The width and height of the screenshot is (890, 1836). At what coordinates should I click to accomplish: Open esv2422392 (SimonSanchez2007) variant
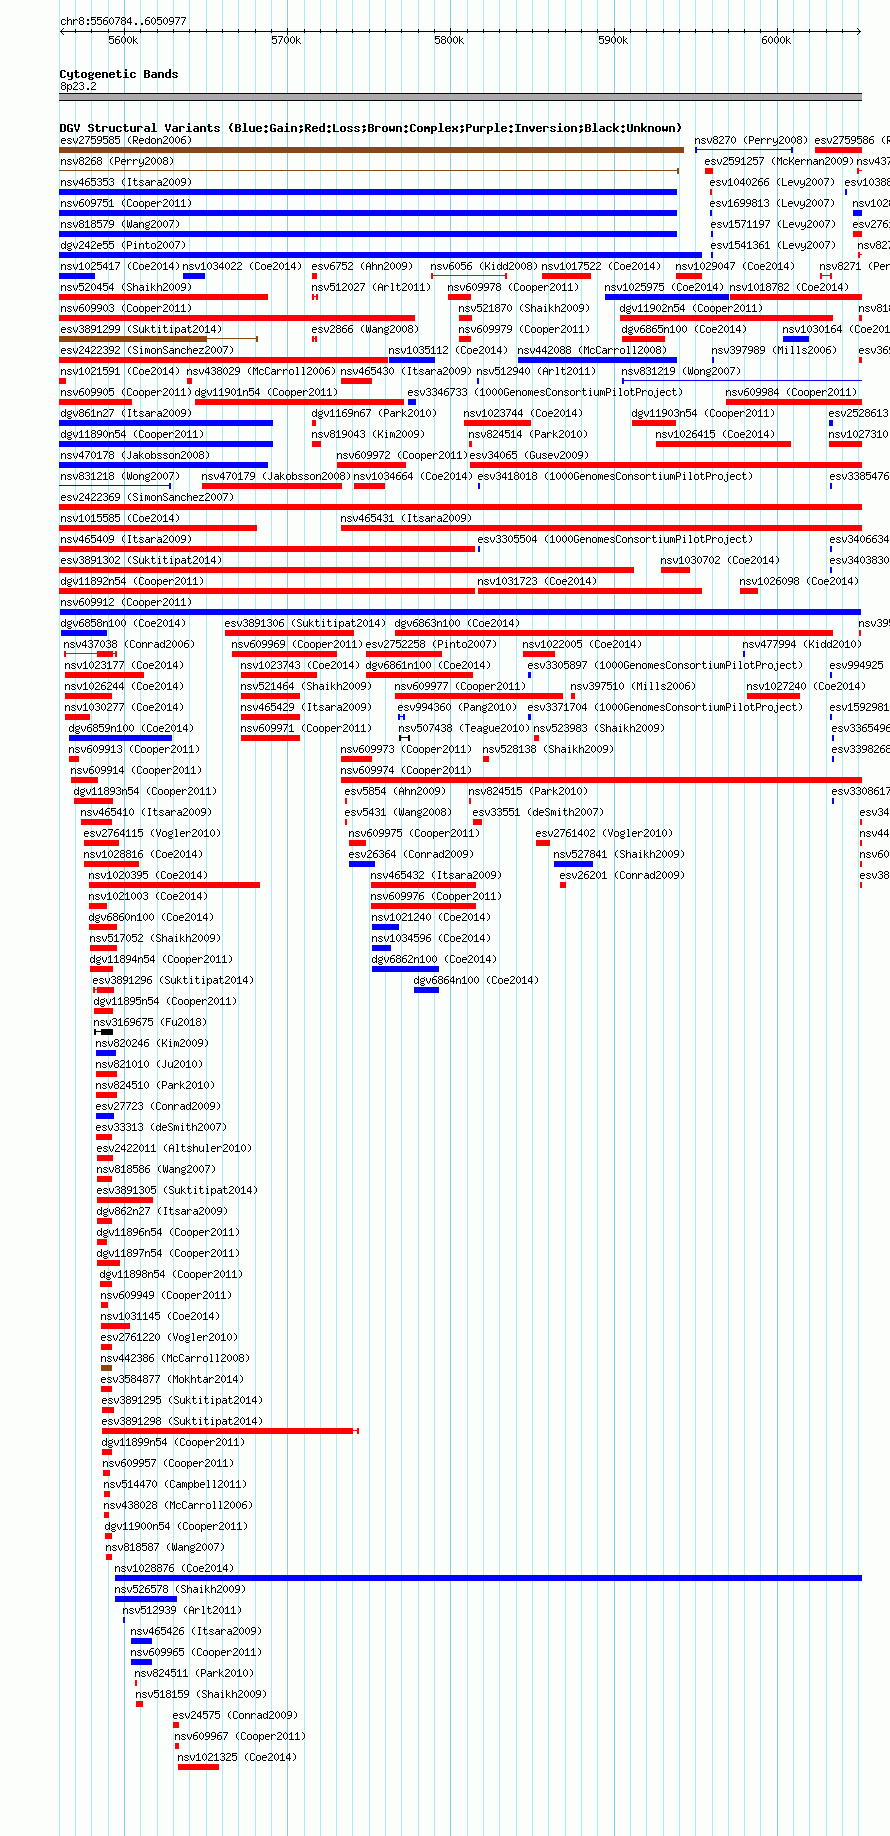(224, 360)
